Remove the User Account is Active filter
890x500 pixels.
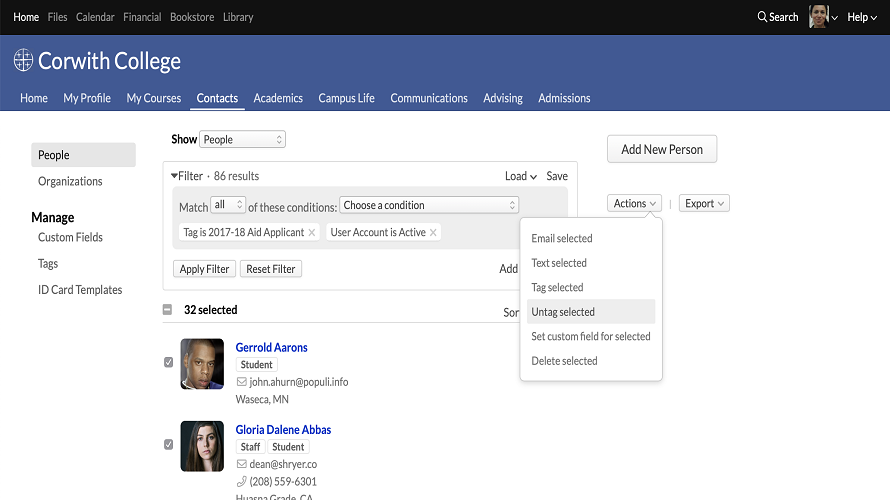[433, 233]
